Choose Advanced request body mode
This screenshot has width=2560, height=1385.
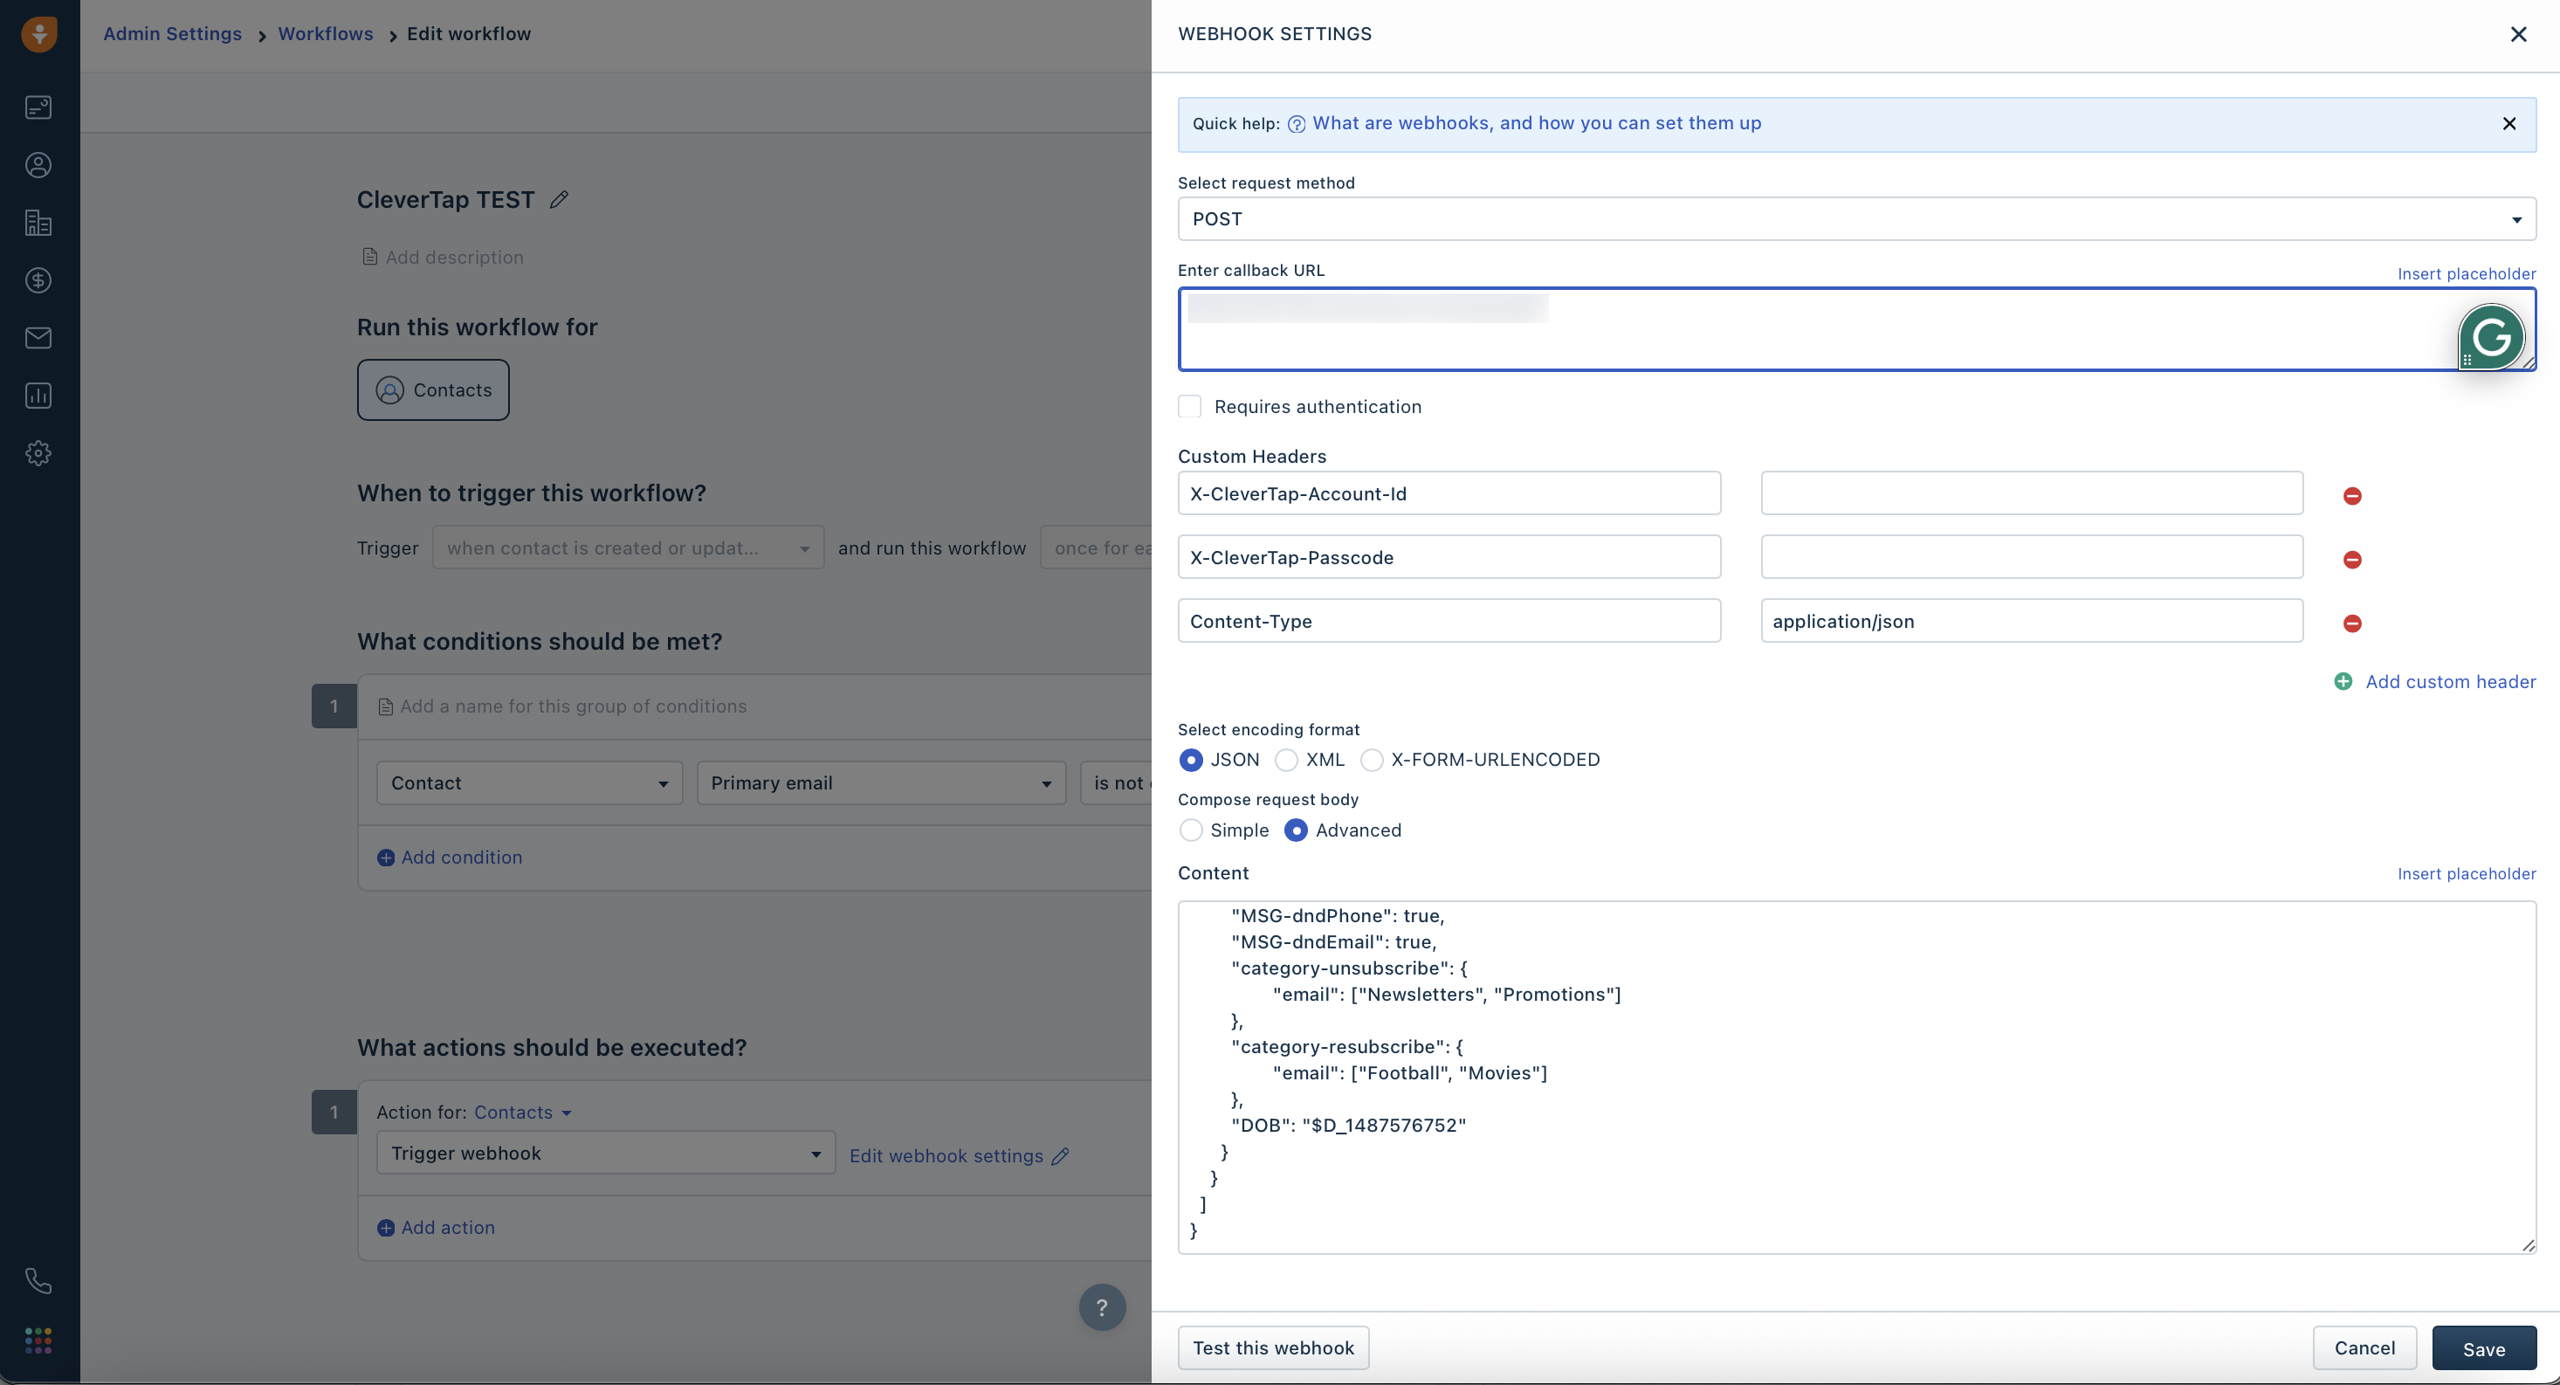point(1295,830)
